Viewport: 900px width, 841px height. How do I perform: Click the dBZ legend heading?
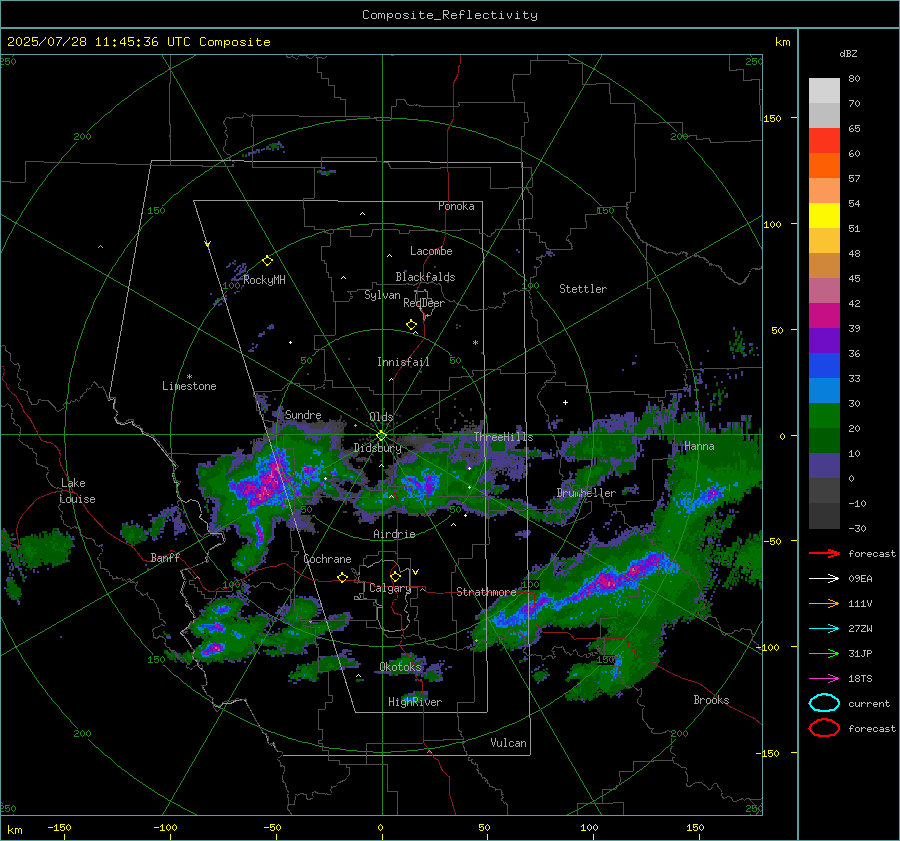click(x=848, y=53)
